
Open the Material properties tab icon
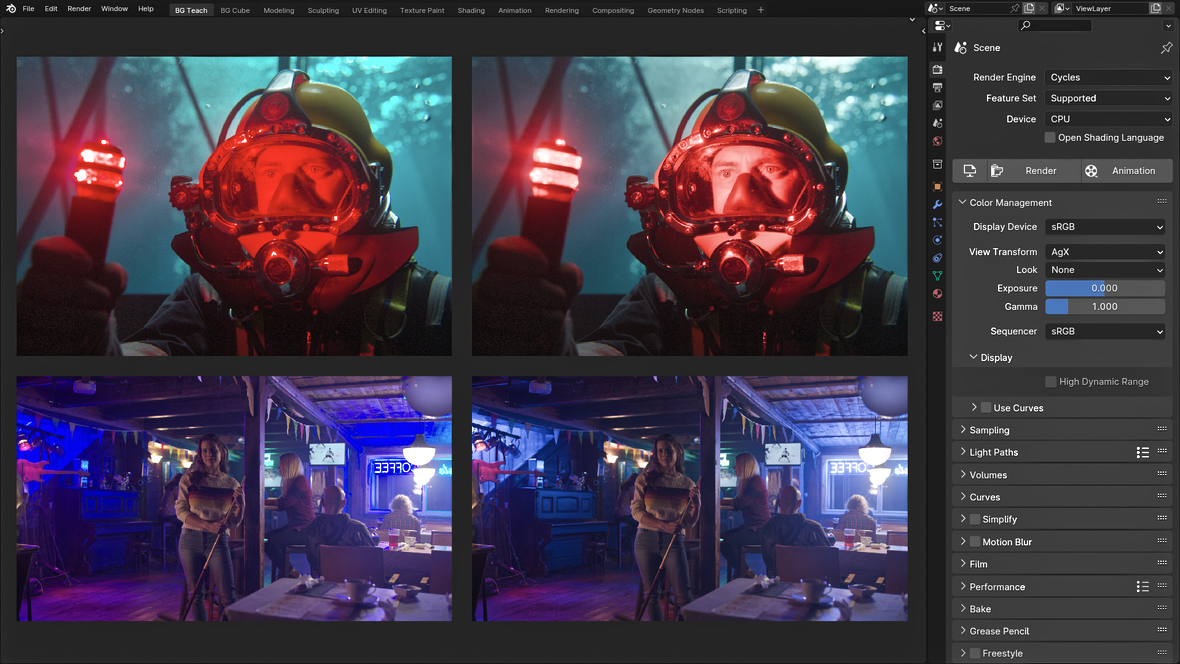tap(937, 294)
